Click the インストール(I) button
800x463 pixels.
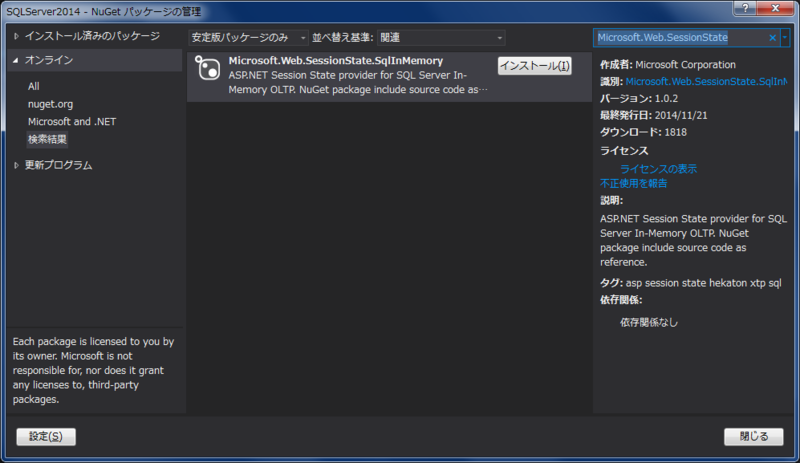(535, 66)
